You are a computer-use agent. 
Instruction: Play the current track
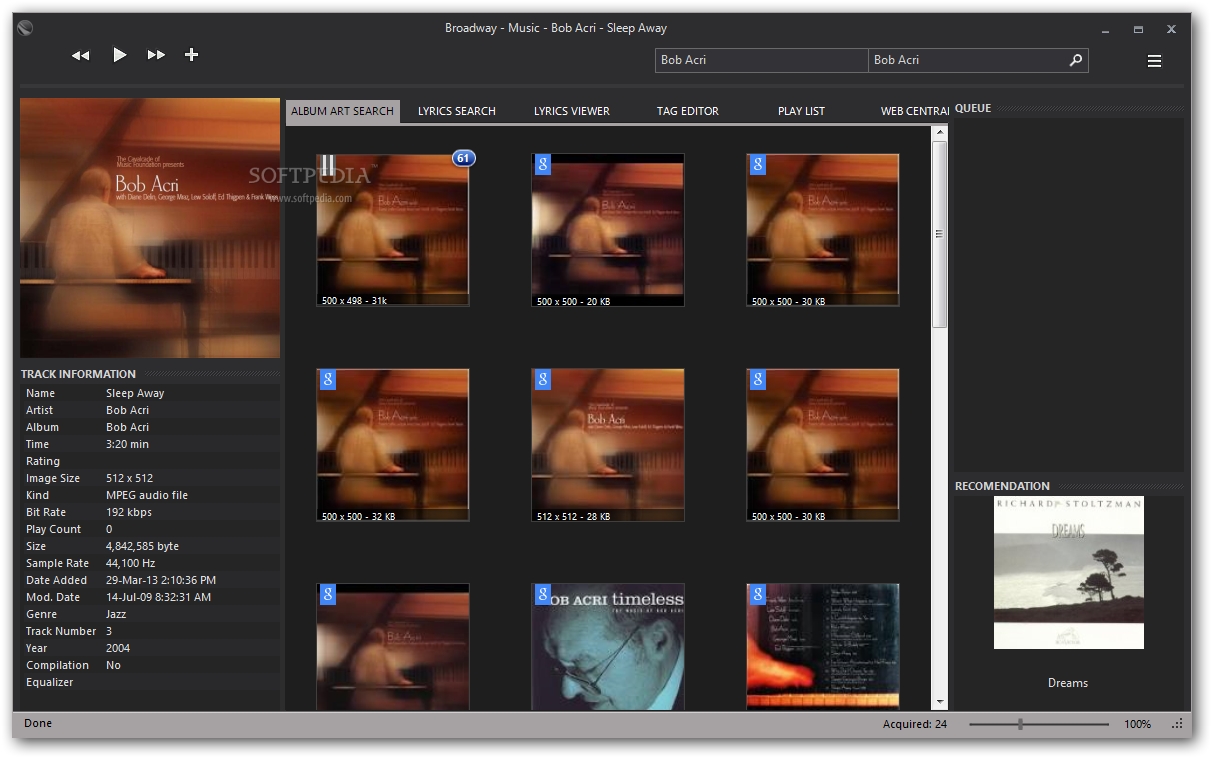pos(119,55)
